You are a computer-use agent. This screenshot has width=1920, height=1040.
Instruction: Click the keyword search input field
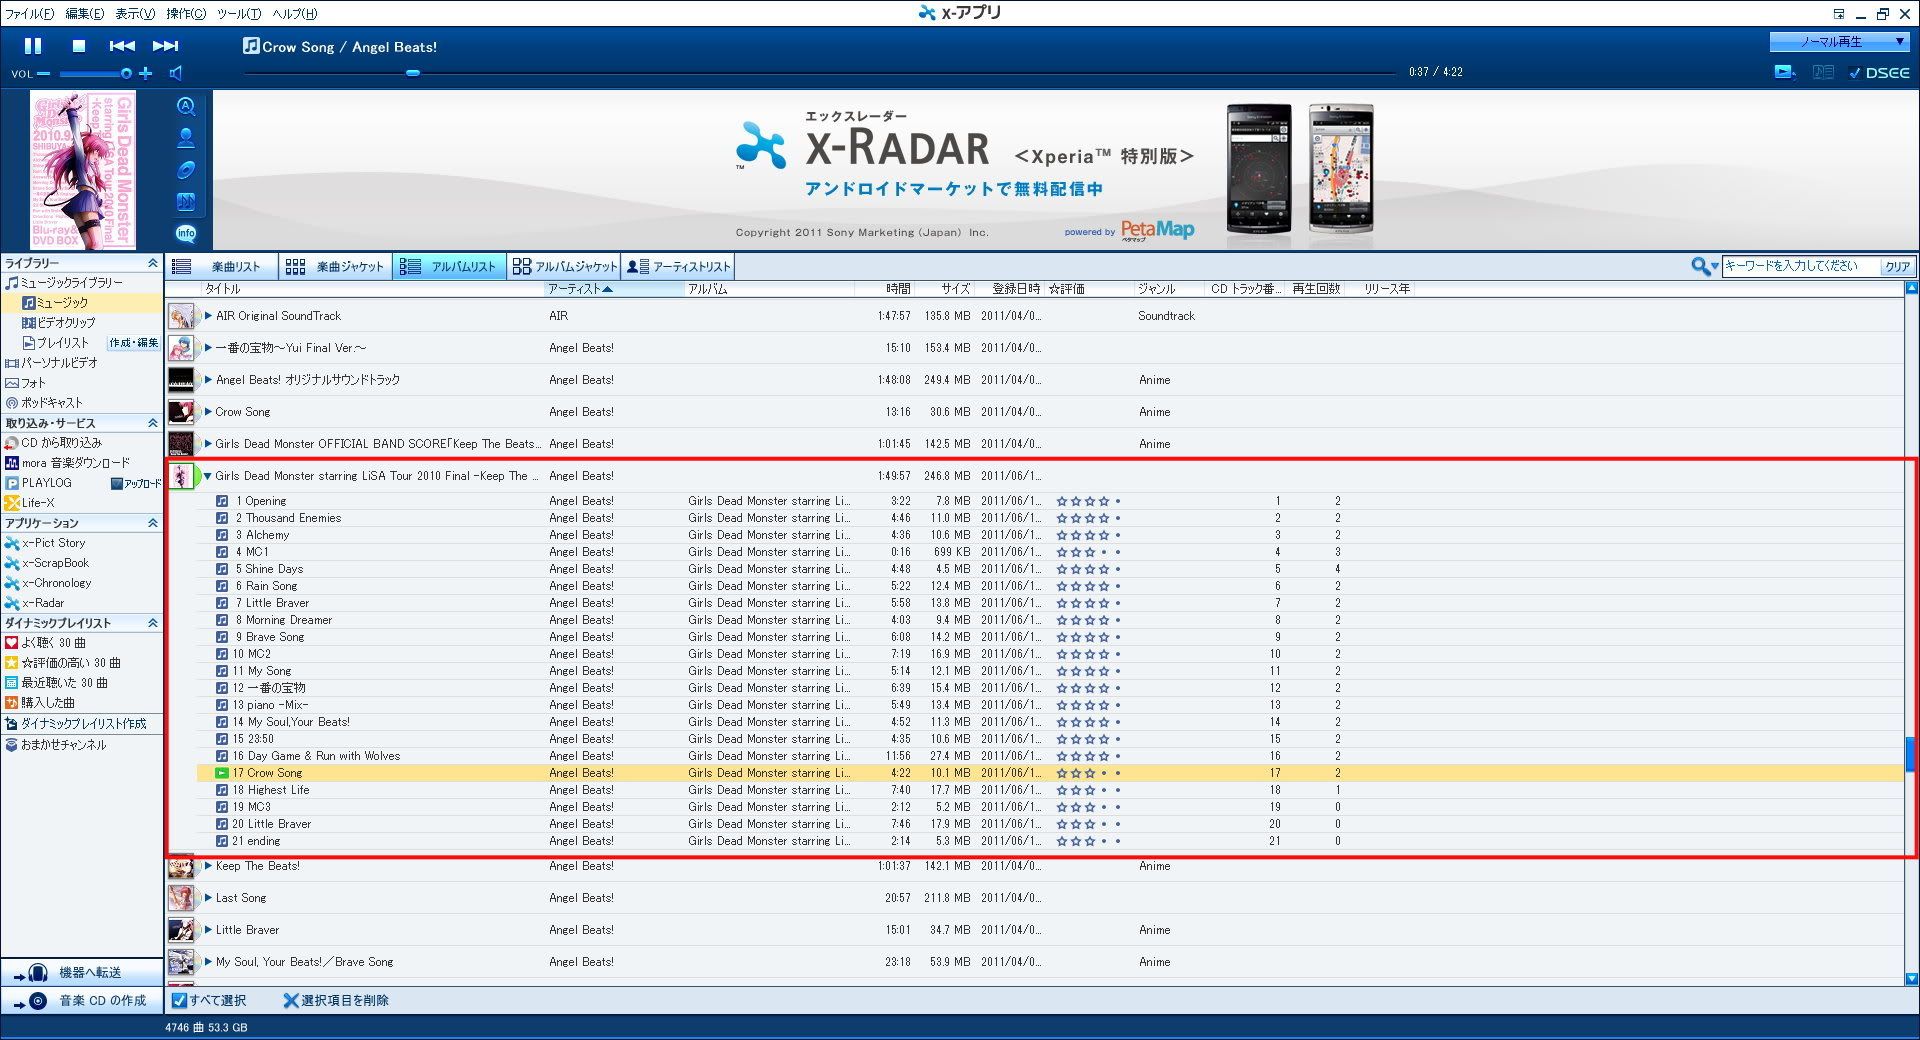1798,266
